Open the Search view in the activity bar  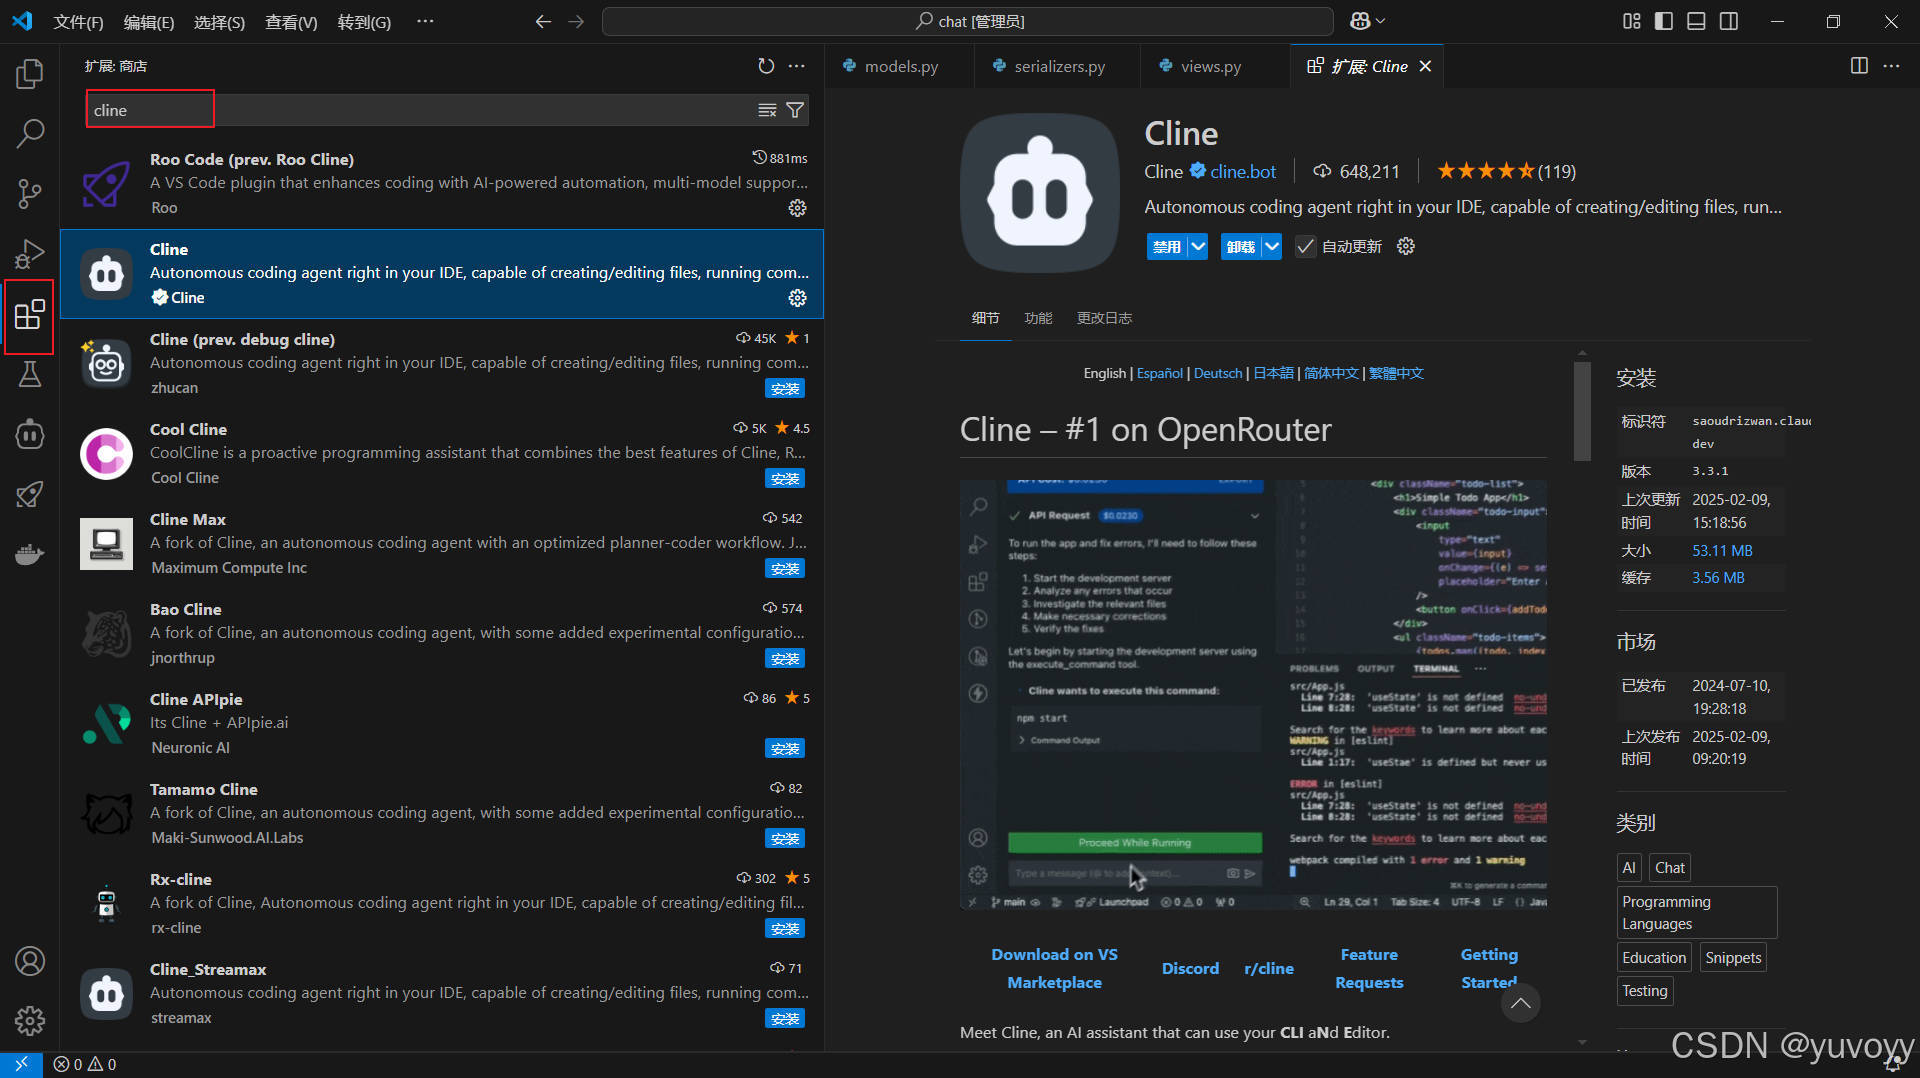30,132
